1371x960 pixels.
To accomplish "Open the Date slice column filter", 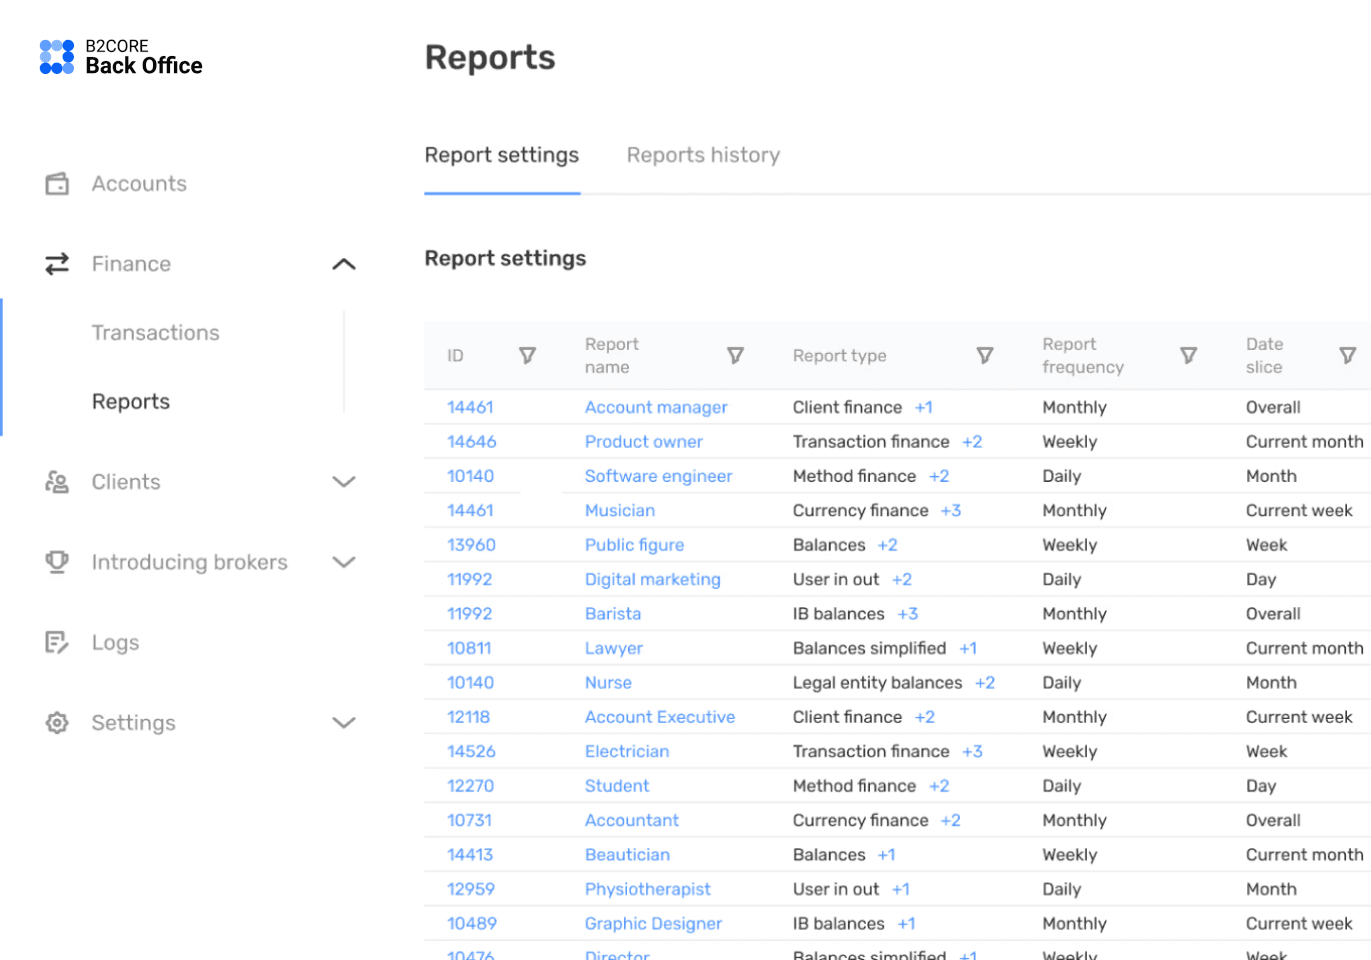I will pos(1348,356).
